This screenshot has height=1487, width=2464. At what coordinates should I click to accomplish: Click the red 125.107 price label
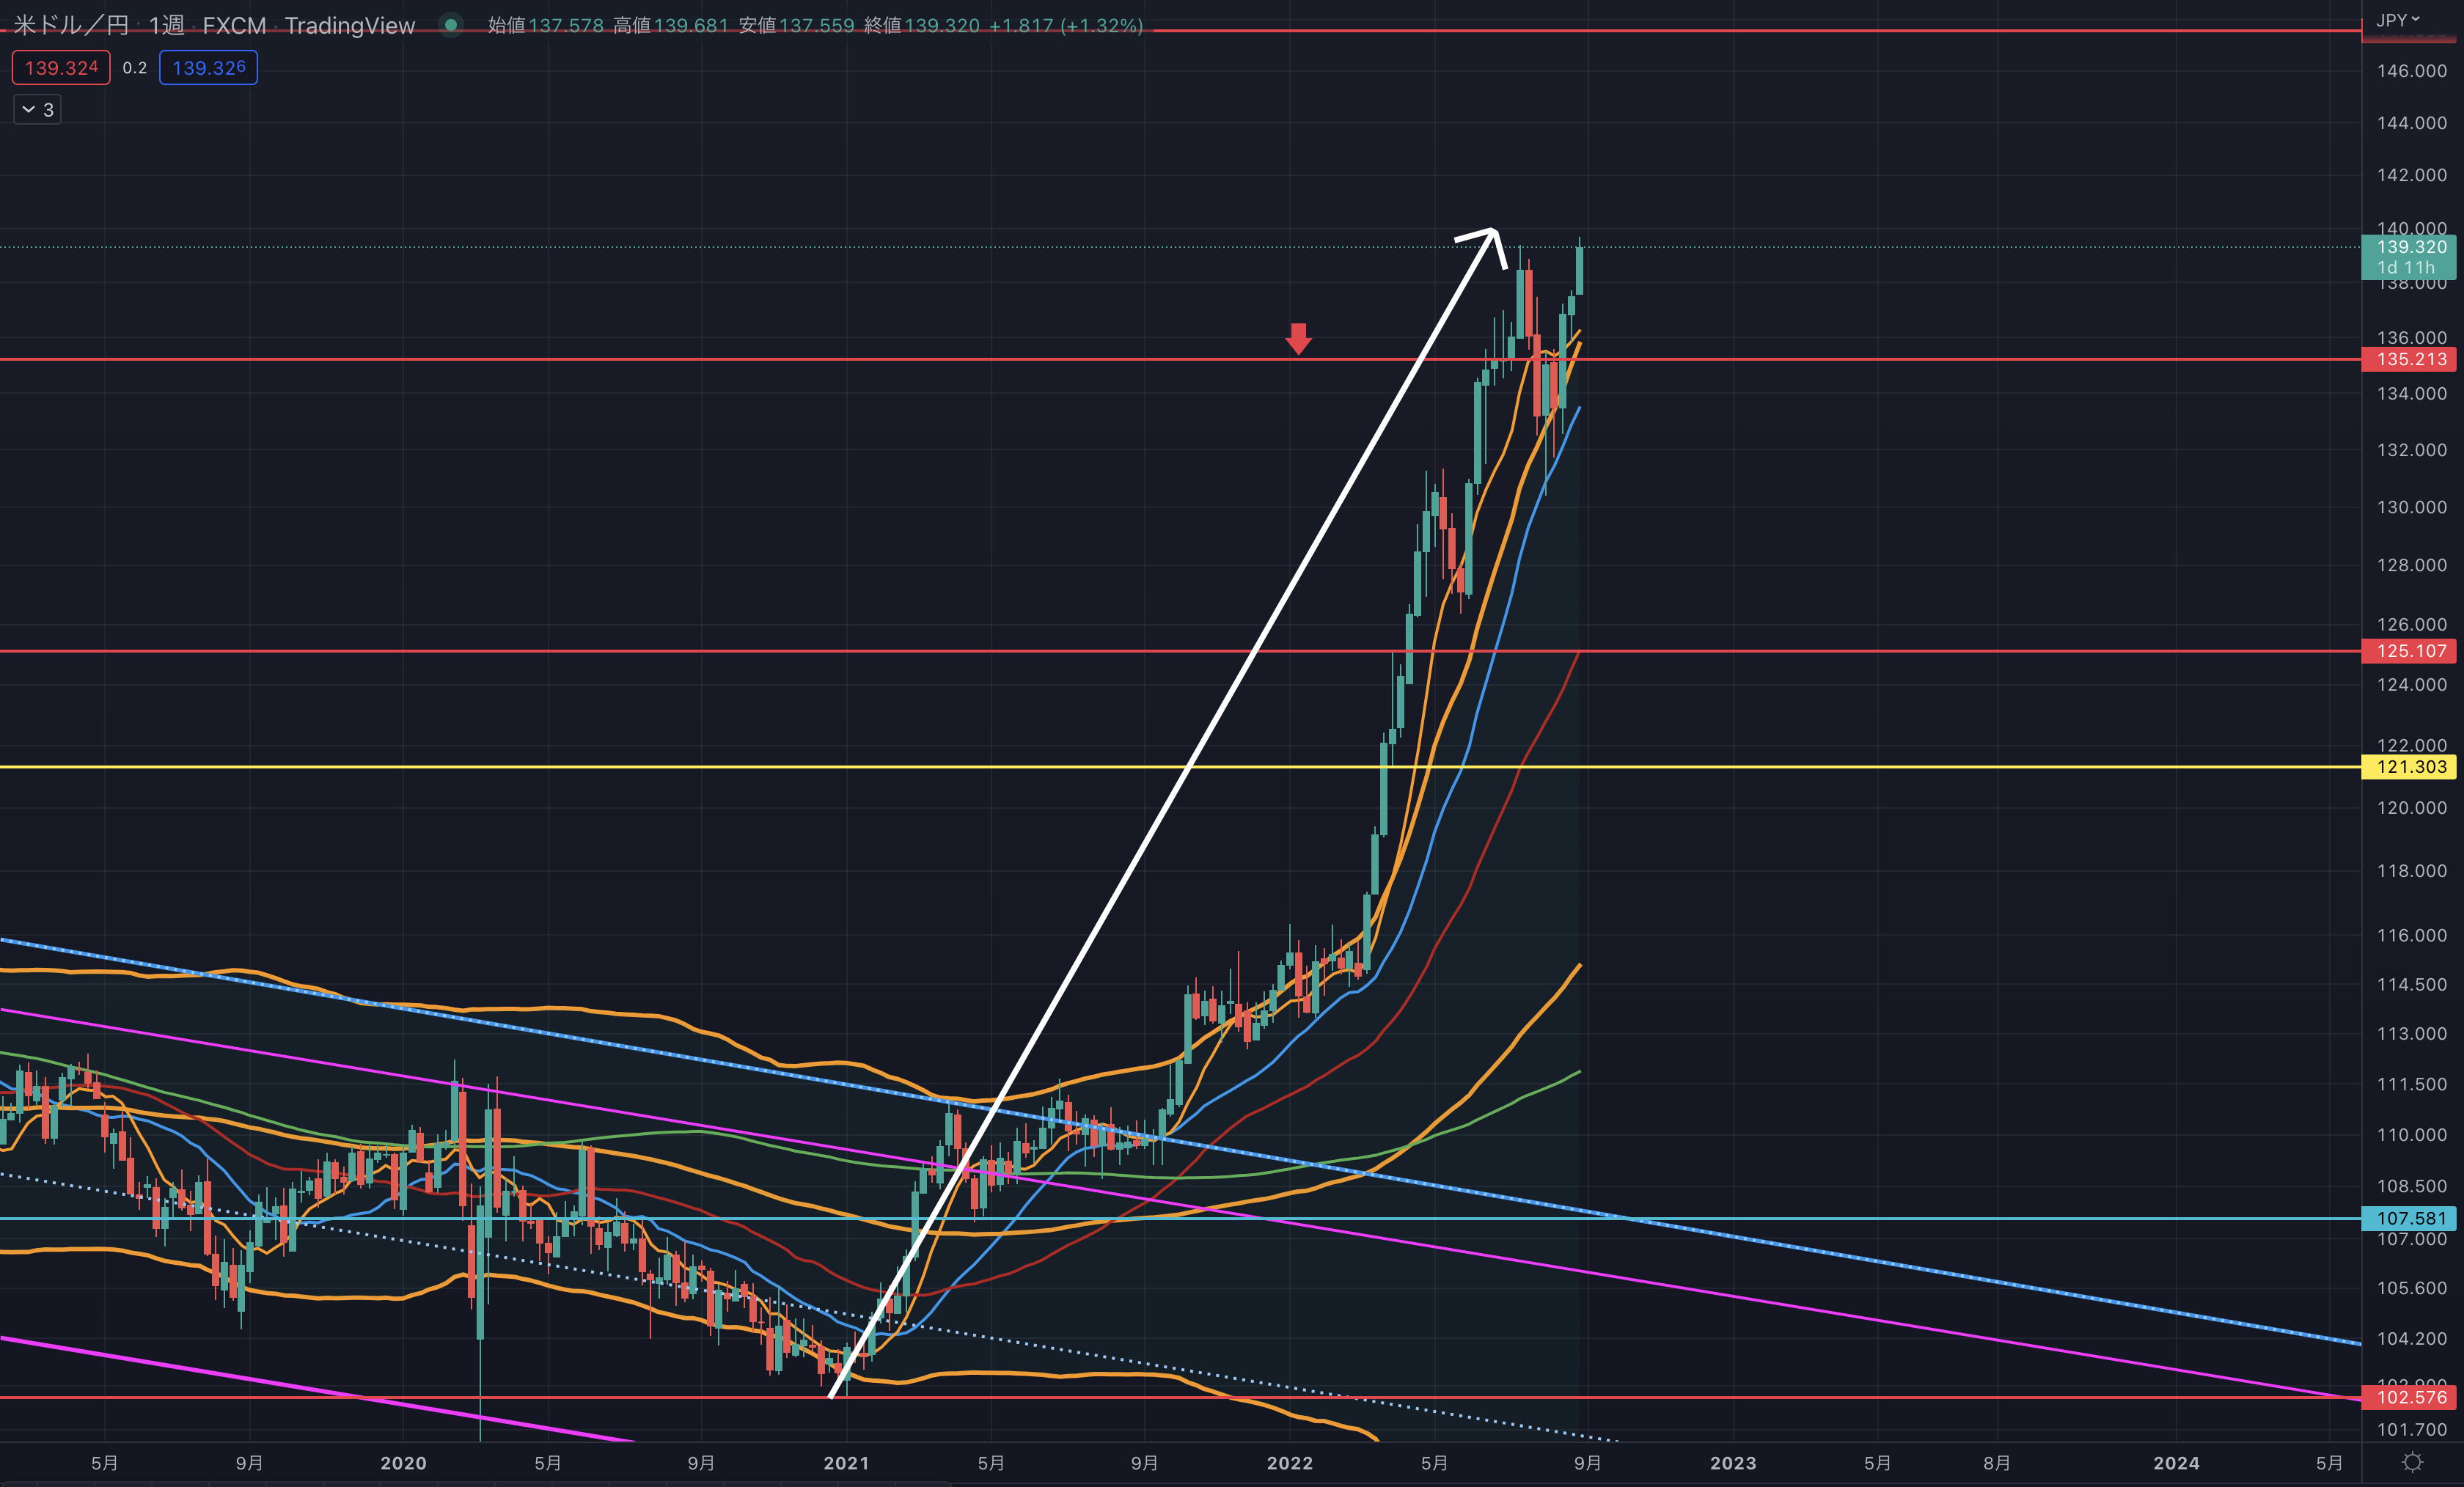[2410, 651]
